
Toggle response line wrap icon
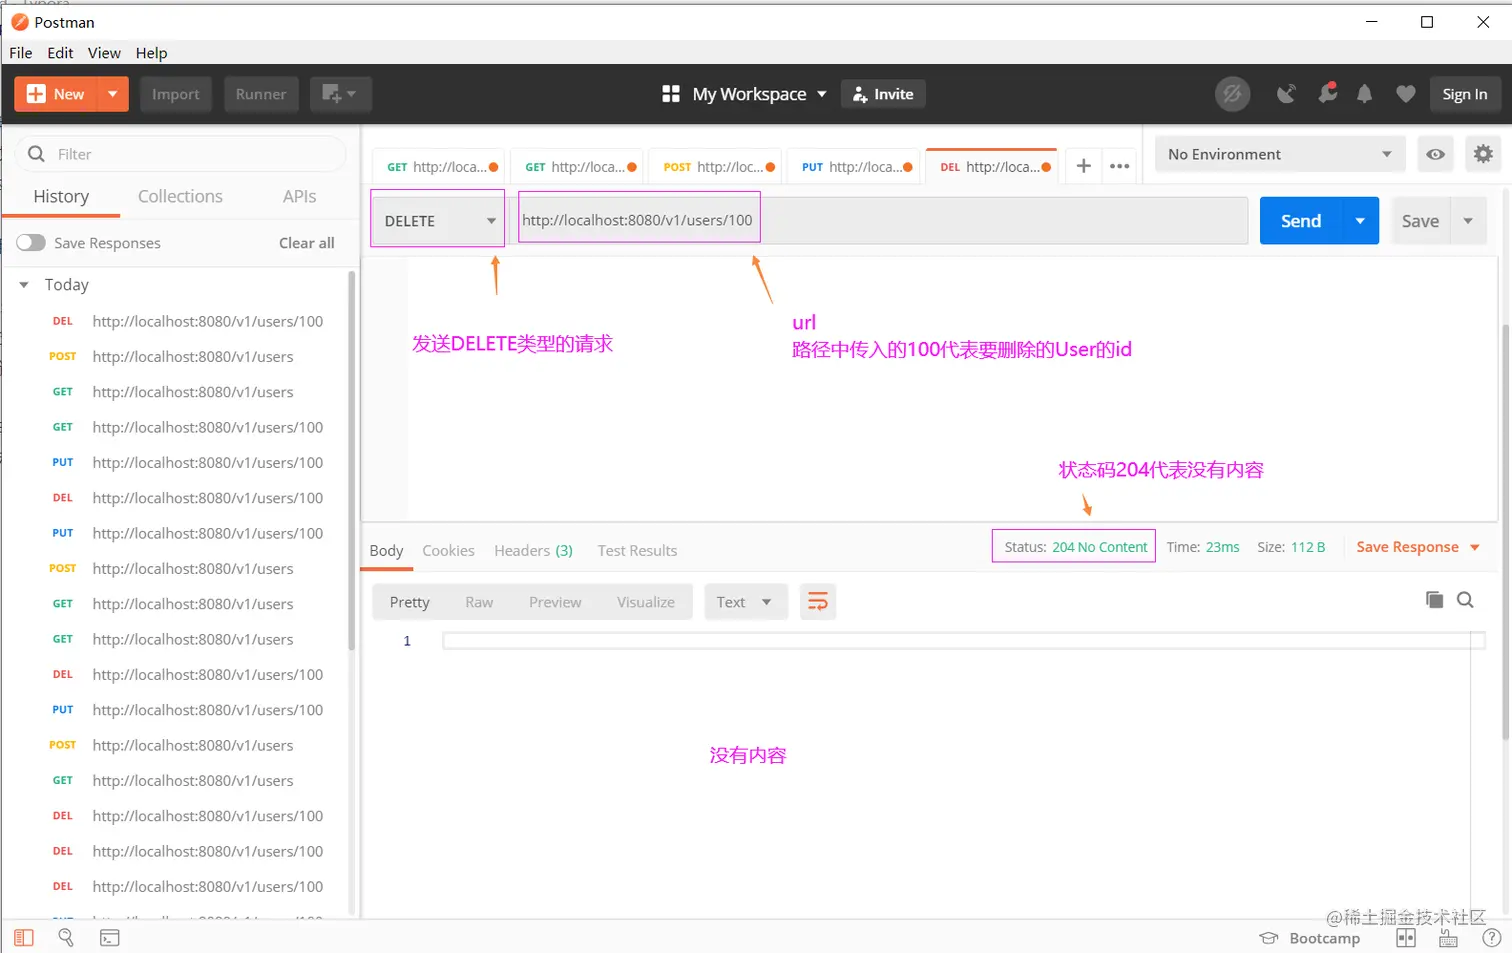pos(817,602)
